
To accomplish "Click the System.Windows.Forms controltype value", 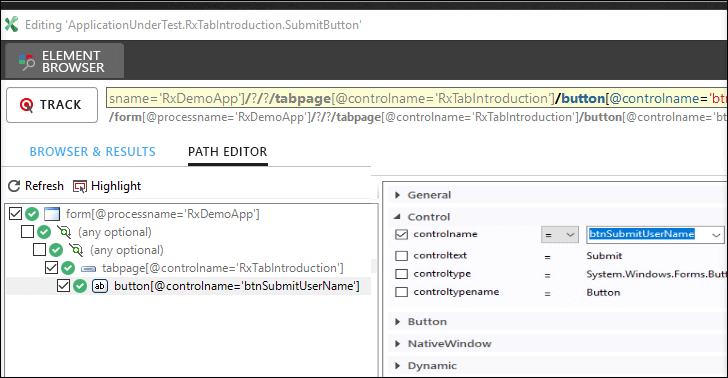I will coord(656,274).
